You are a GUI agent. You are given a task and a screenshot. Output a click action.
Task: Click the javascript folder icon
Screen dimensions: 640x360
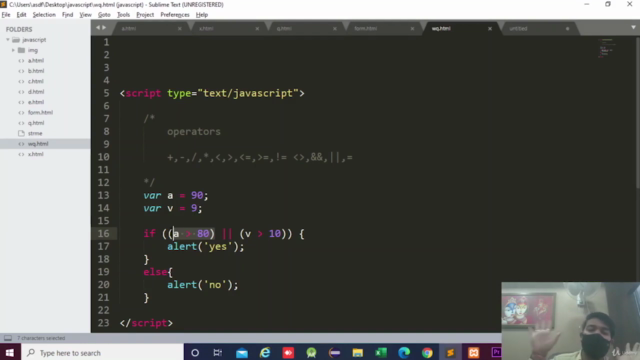click(x=16, y=40)
